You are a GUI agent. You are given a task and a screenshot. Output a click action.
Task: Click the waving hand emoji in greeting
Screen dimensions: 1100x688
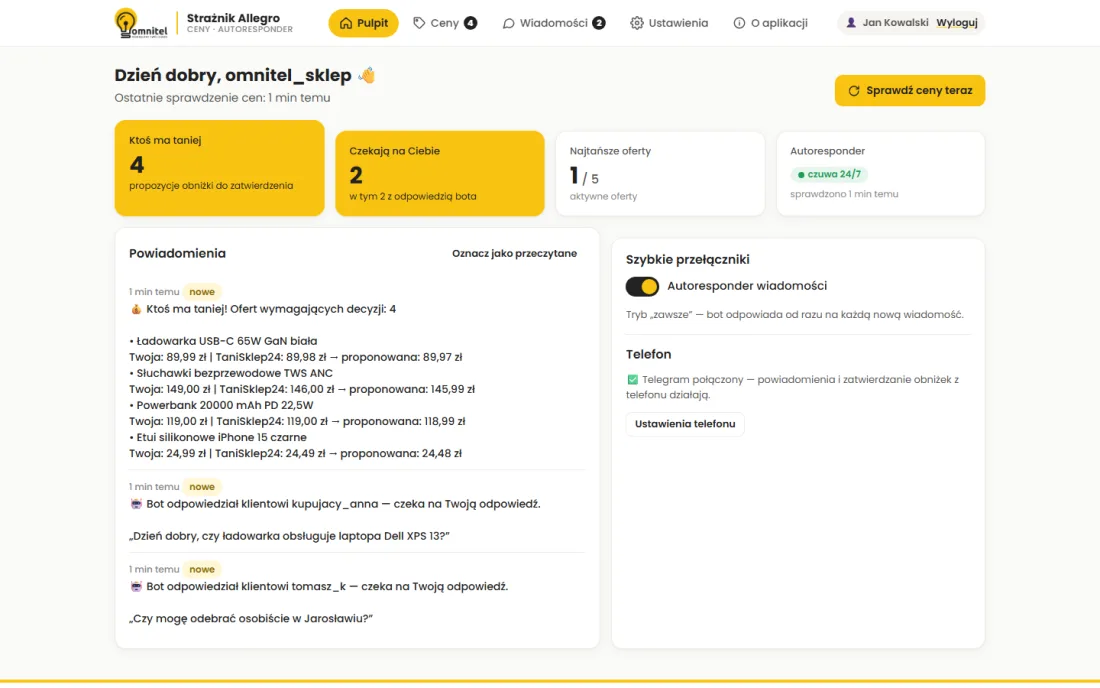coord(366,75)
